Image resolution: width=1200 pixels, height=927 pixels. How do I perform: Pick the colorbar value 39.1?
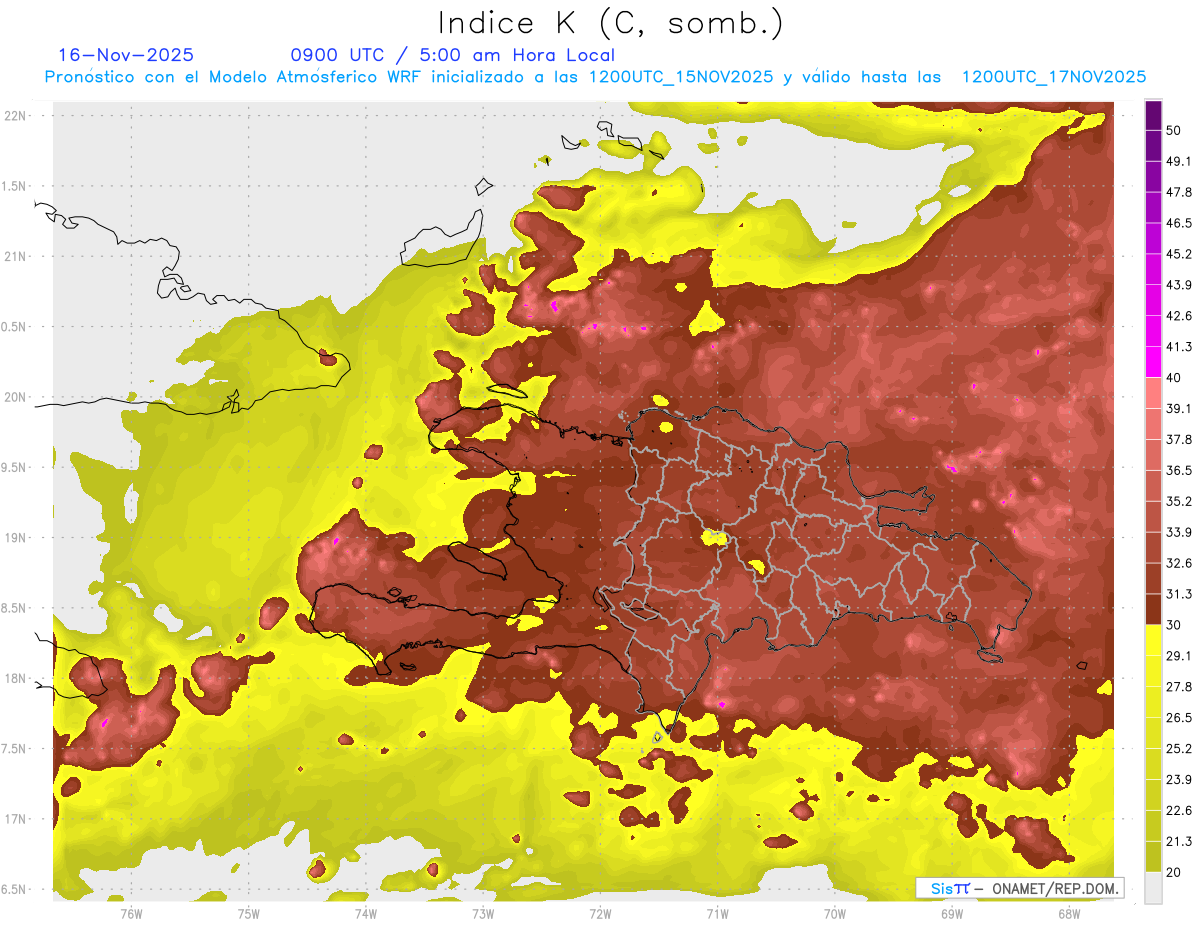pos(1178,409)
